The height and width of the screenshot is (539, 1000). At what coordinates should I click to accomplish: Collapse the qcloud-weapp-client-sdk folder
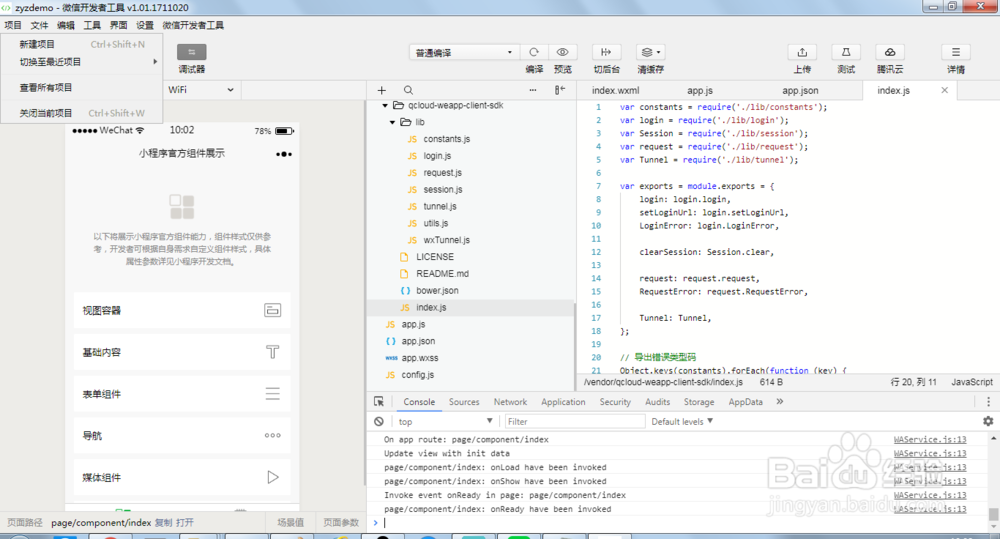(x=385, y=105)
